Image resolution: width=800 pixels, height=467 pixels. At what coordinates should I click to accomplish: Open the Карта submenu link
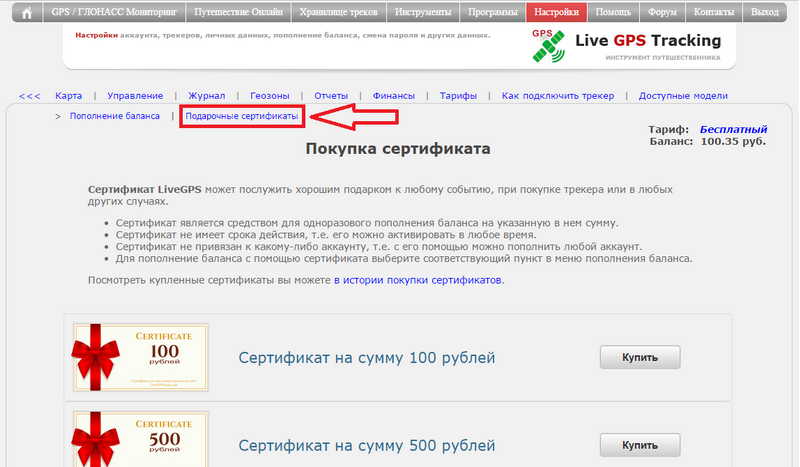[69, 96]
